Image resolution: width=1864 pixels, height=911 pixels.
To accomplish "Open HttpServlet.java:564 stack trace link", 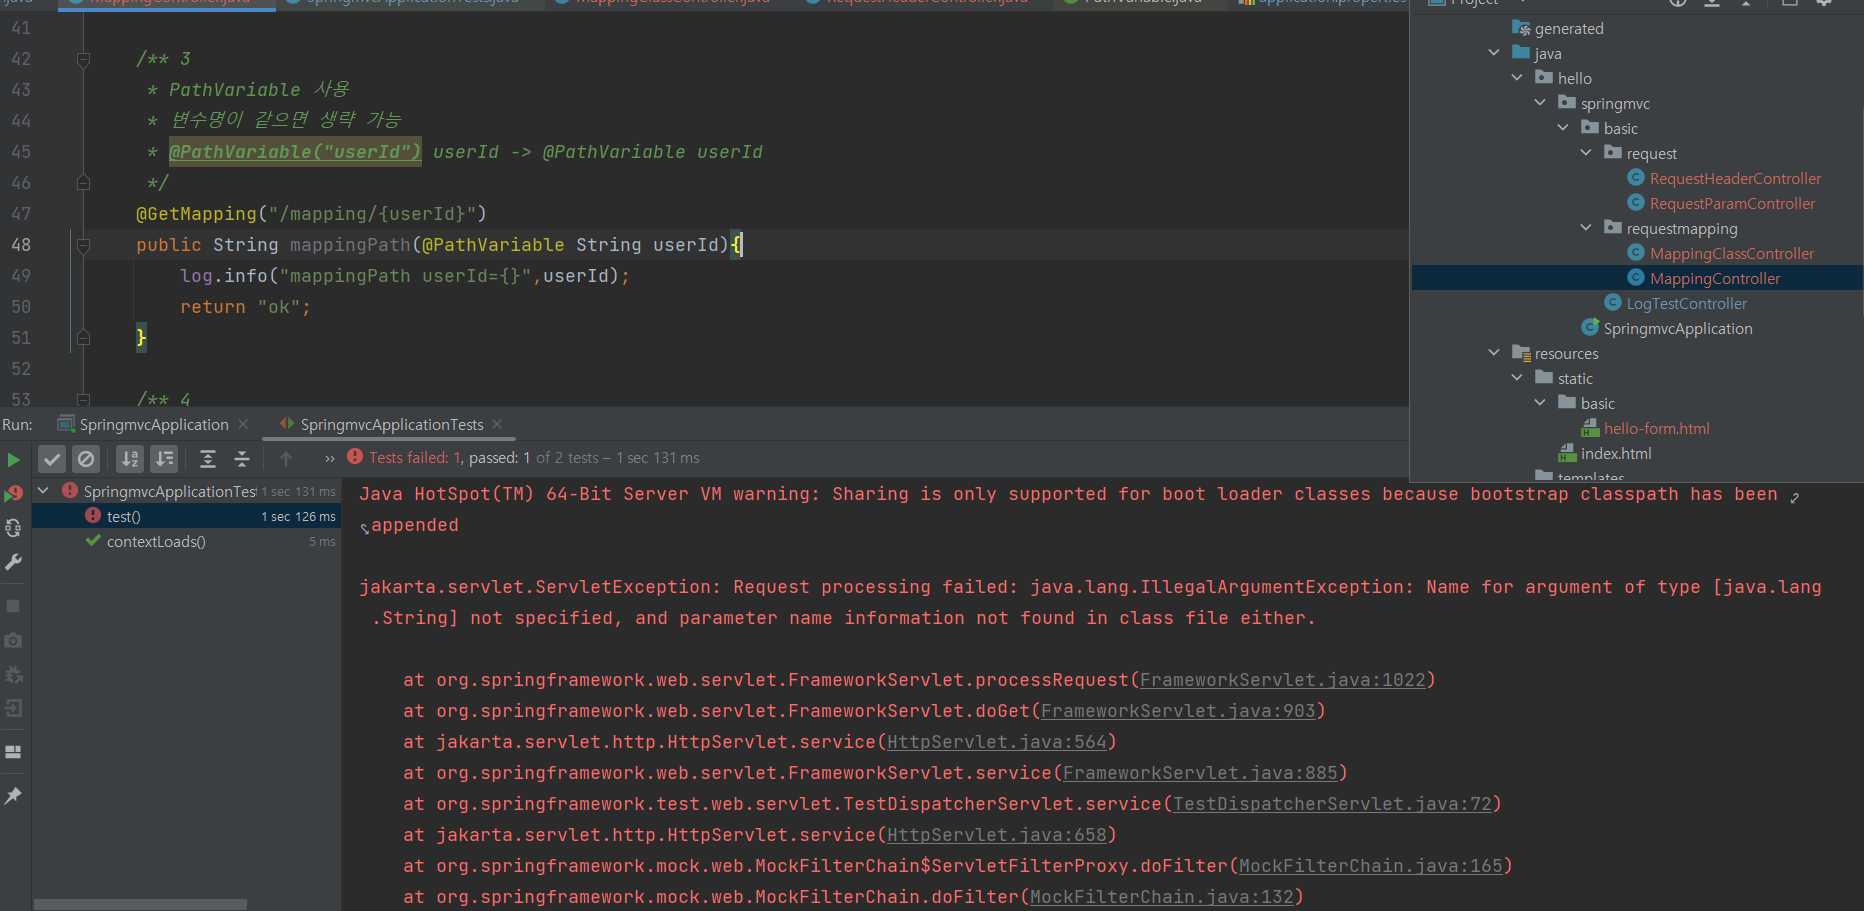I will [x=997, y=742].
